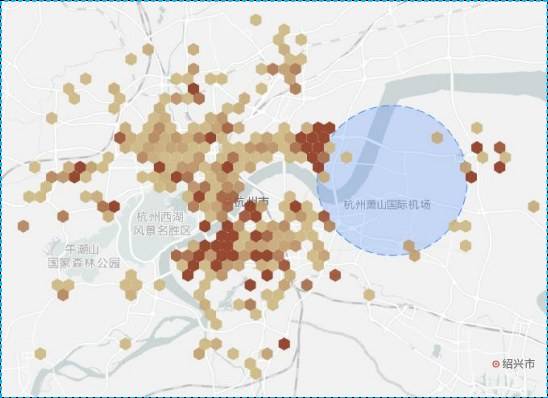The width and height of the screenshot is (548, 398).
Task: Click the topmost isolated tan hexagon
Action: [x=256, y=20]
